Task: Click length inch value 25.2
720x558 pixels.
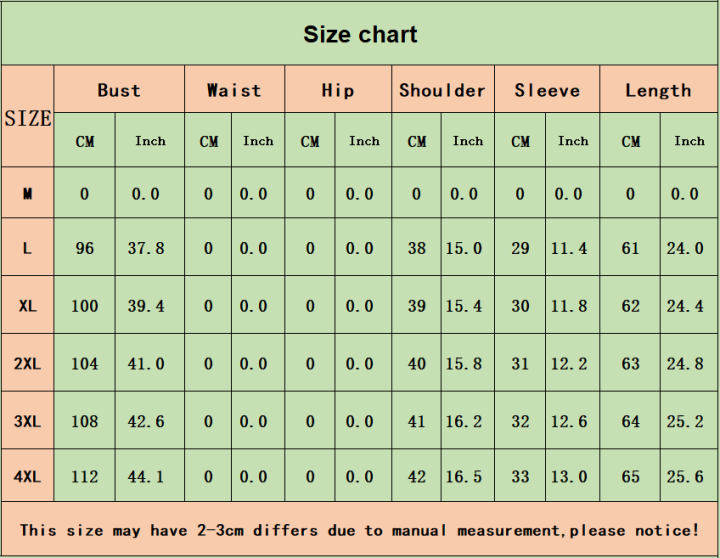Action: (x=685, y=421)
